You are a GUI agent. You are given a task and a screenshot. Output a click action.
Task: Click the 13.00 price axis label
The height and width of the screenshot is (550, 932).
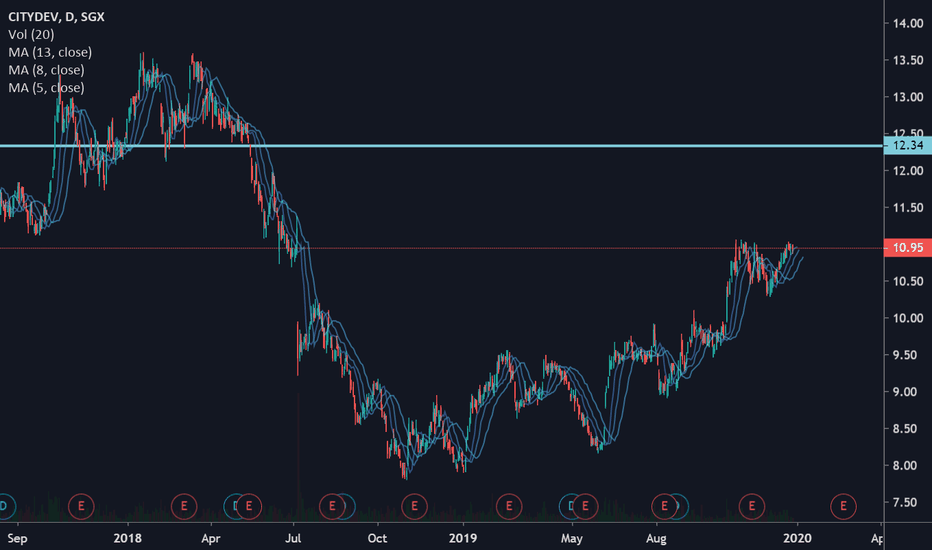908,97
